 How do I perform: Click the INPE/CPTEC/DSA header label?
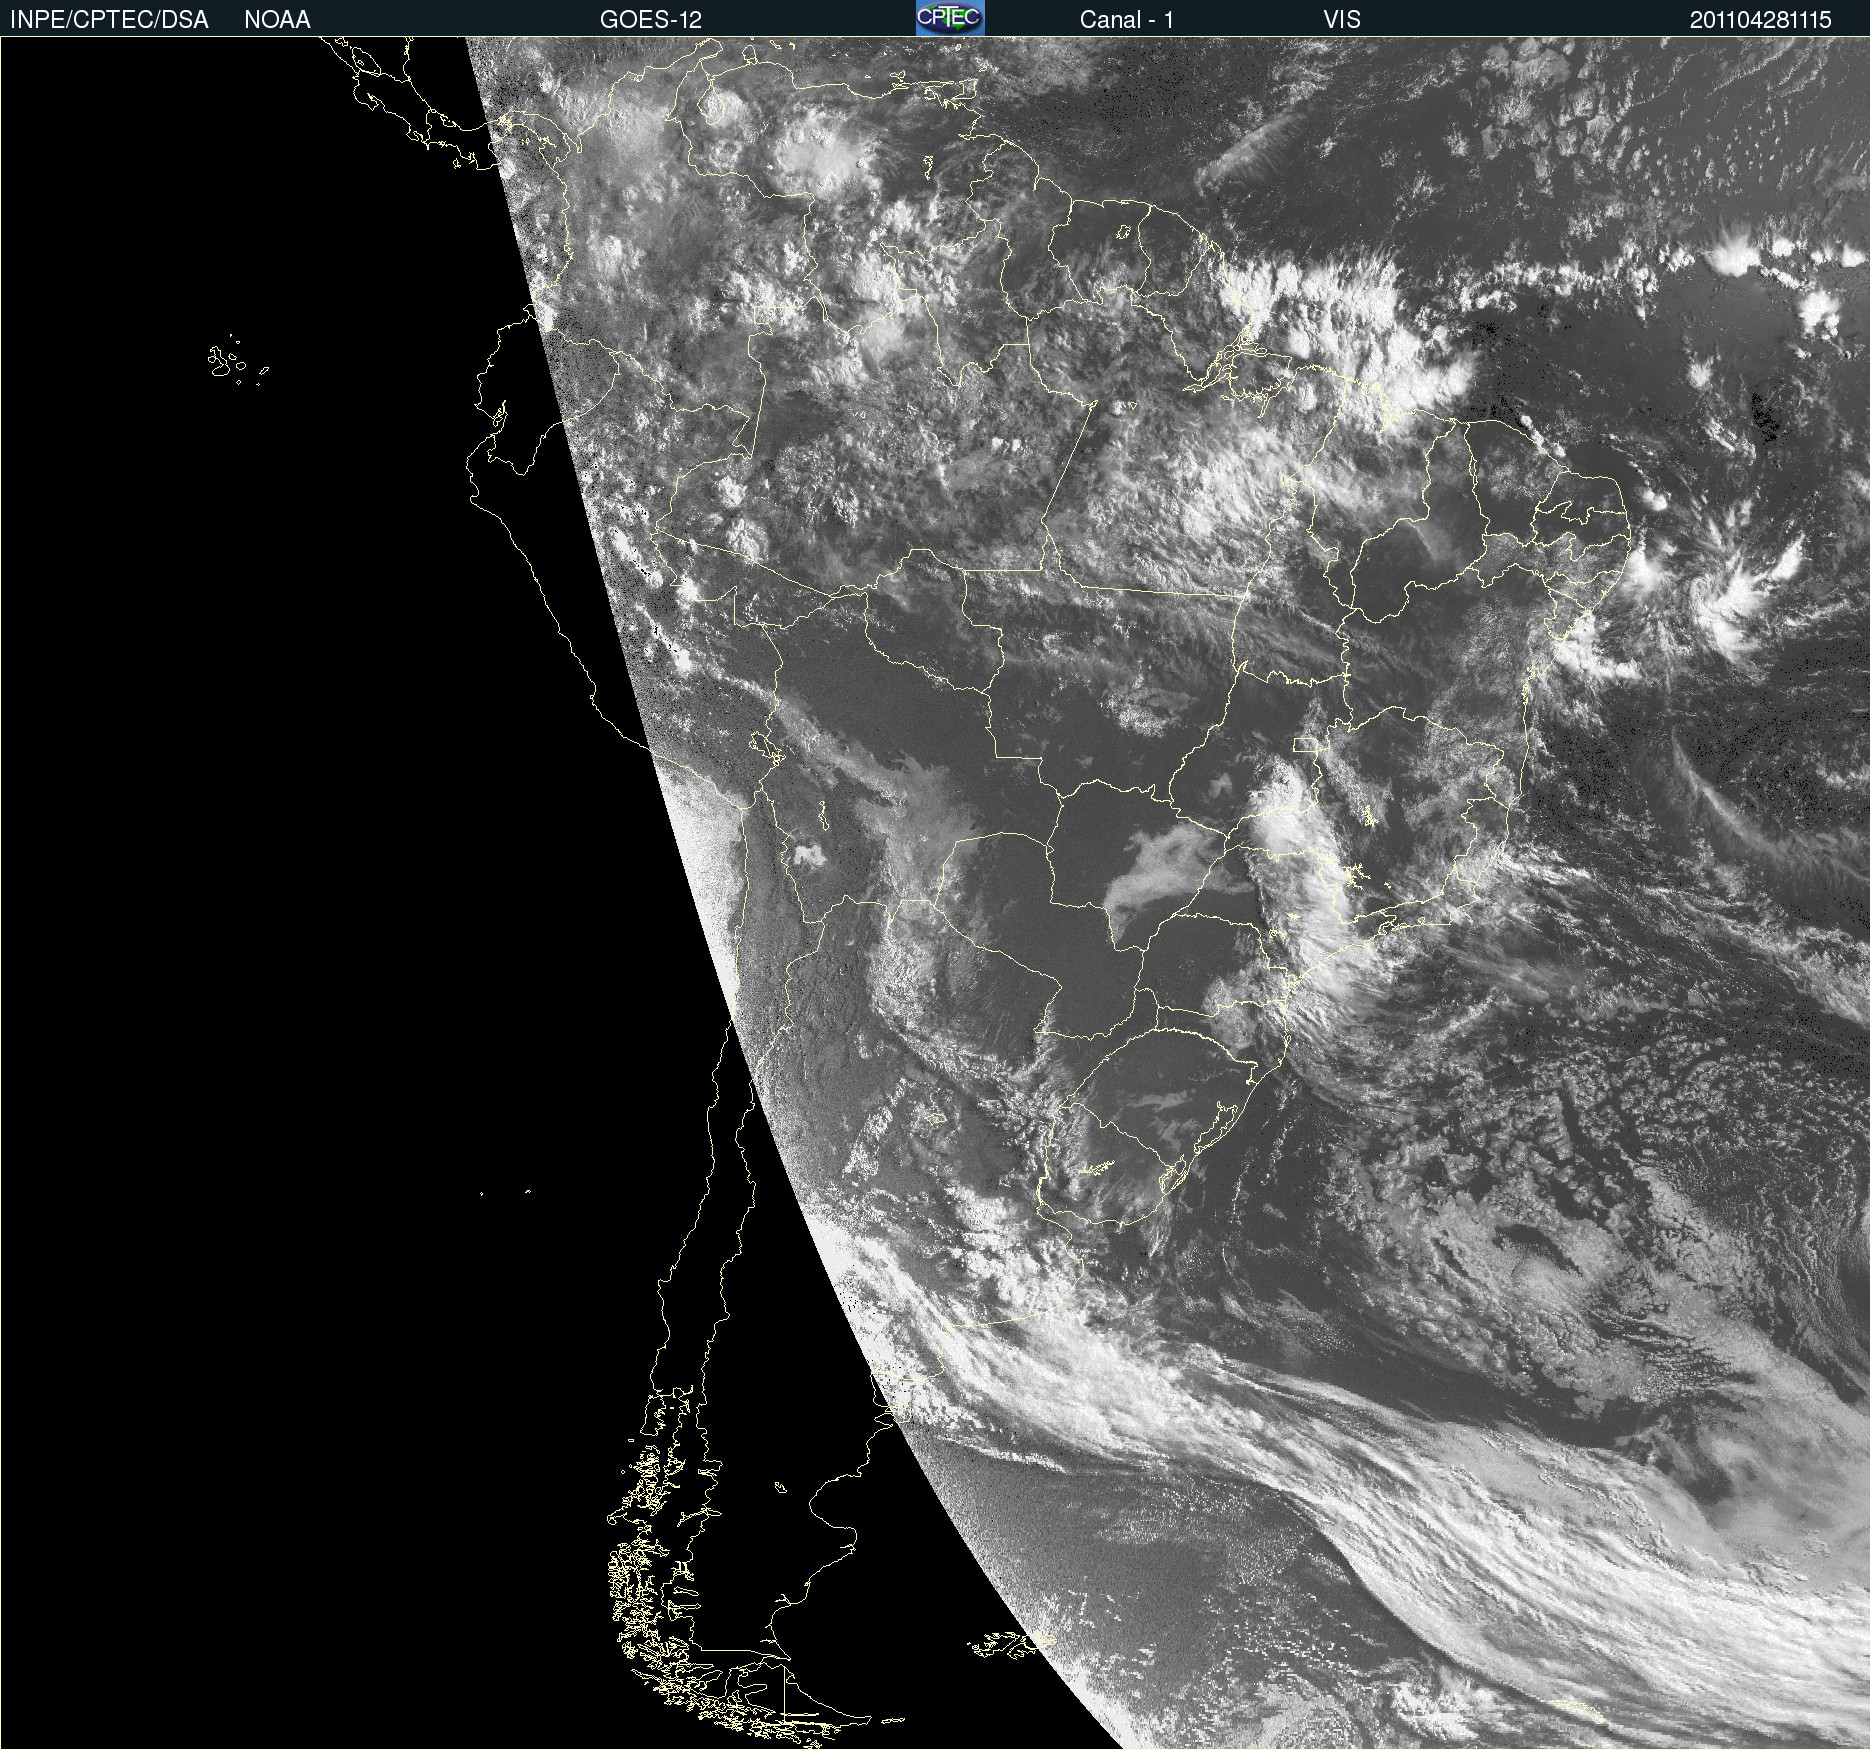pyautogui.click(x=109, y=20)
